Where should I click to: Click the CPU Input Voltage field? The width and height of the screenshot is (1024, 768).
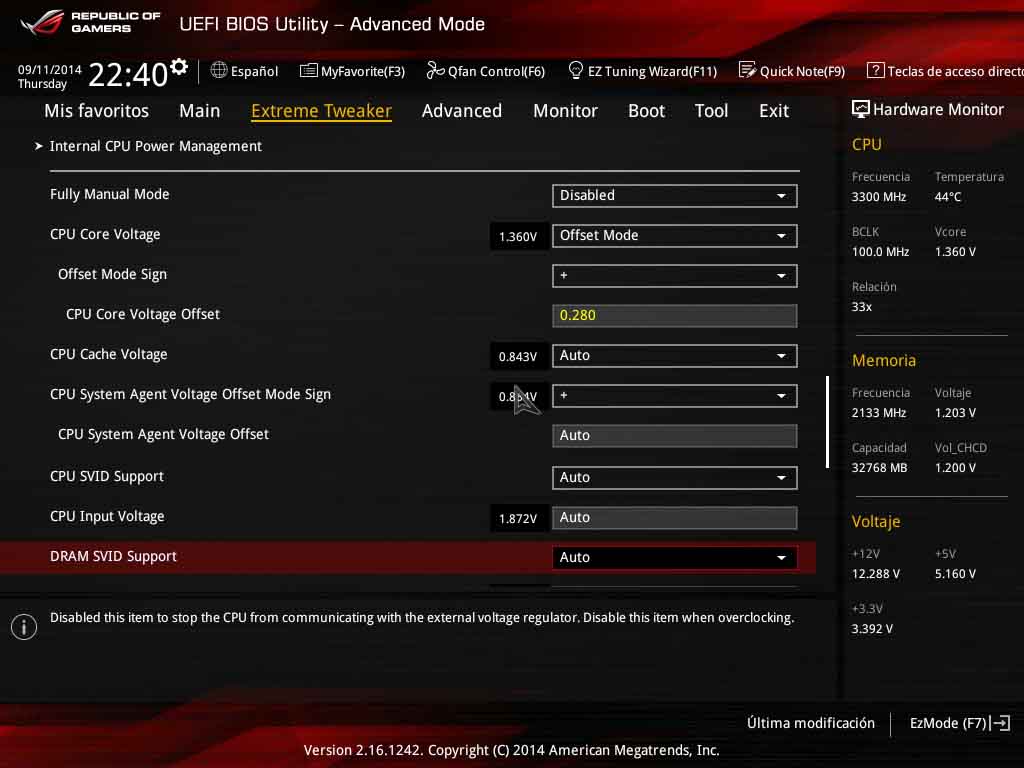(675, 517)
